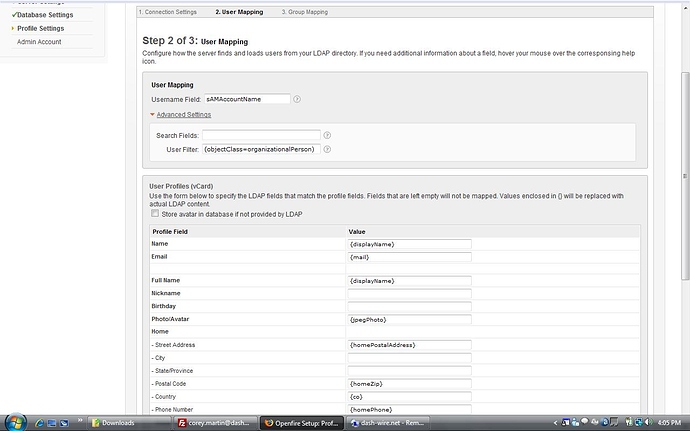Click Phone Number field {homePhone}
690x431 pixels.
(409, 409)
